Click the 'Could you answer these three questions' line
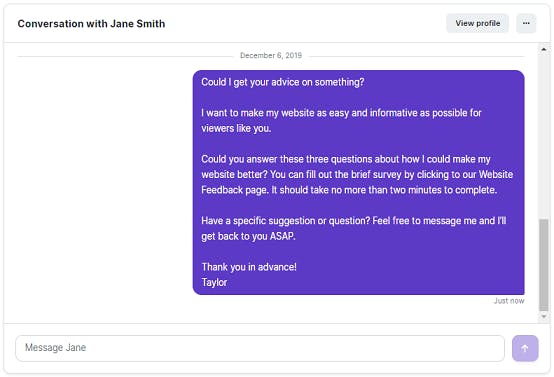 346,159
